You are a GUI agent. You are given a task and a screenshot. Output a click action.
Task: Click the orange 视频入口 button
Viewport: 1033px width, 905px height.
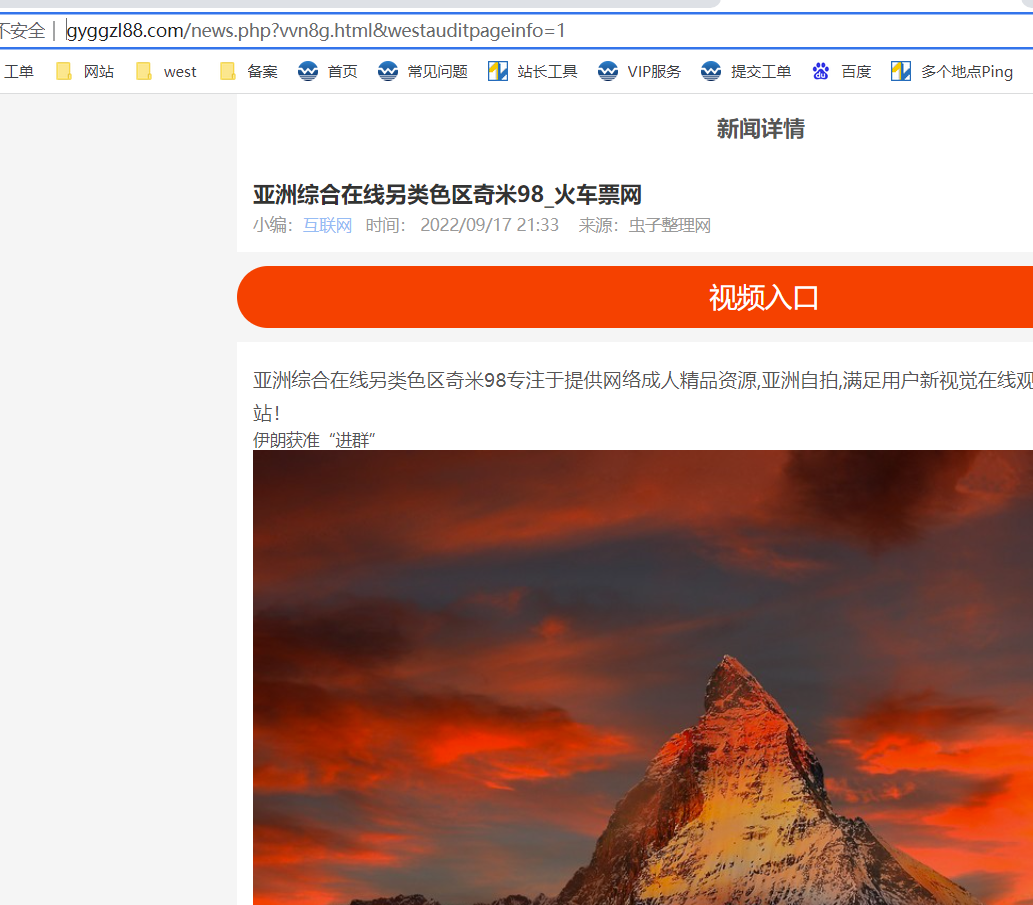(x=635, y=297)
